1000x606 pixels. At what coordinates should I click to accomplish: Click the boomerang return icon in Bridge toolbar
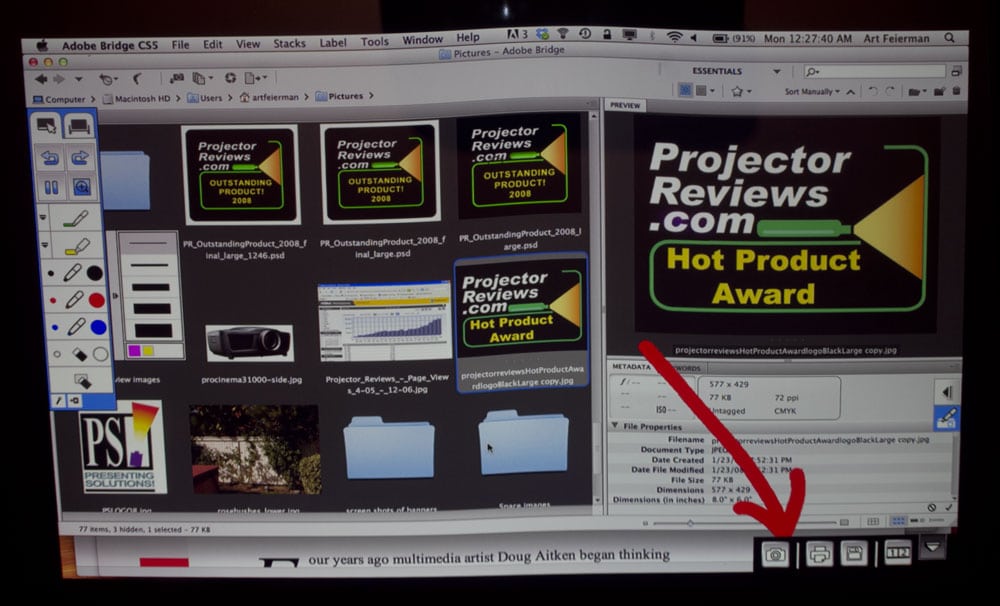click(x=137, y=78)
